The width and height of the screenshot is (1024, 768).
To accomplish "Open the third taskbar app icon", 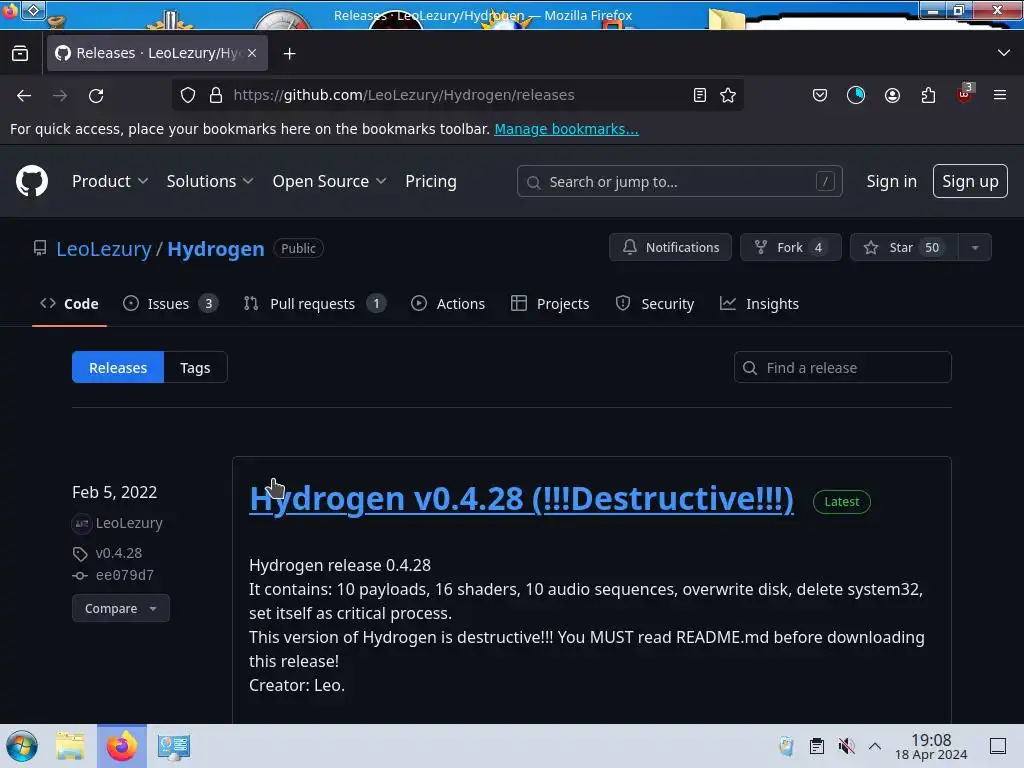I will (173, 746).
